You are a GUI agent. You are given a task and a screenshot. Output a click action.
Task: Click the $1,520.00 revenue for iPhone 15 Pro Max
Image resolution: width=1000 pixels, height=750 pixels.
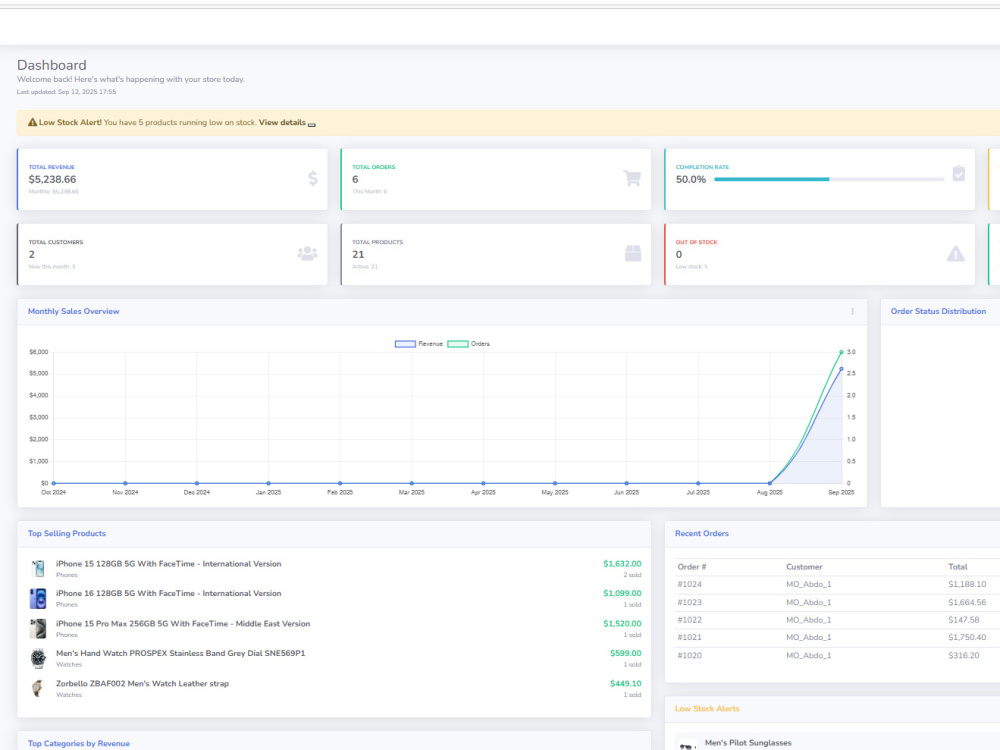(x=622, y=624)
